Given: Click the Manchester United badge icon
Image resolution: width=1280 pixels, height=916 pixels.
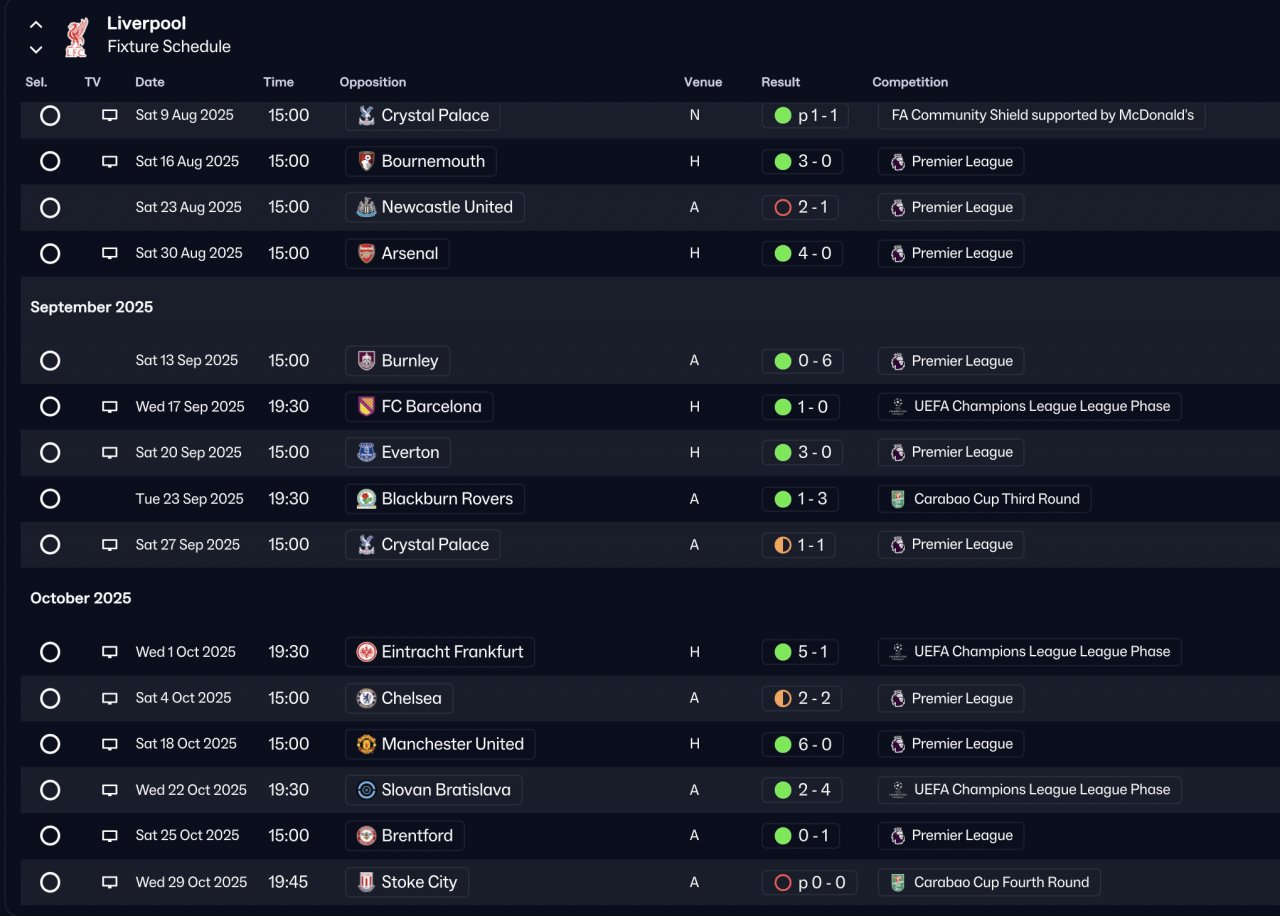Looking at the screenshot, I should (x=367, y=744).
